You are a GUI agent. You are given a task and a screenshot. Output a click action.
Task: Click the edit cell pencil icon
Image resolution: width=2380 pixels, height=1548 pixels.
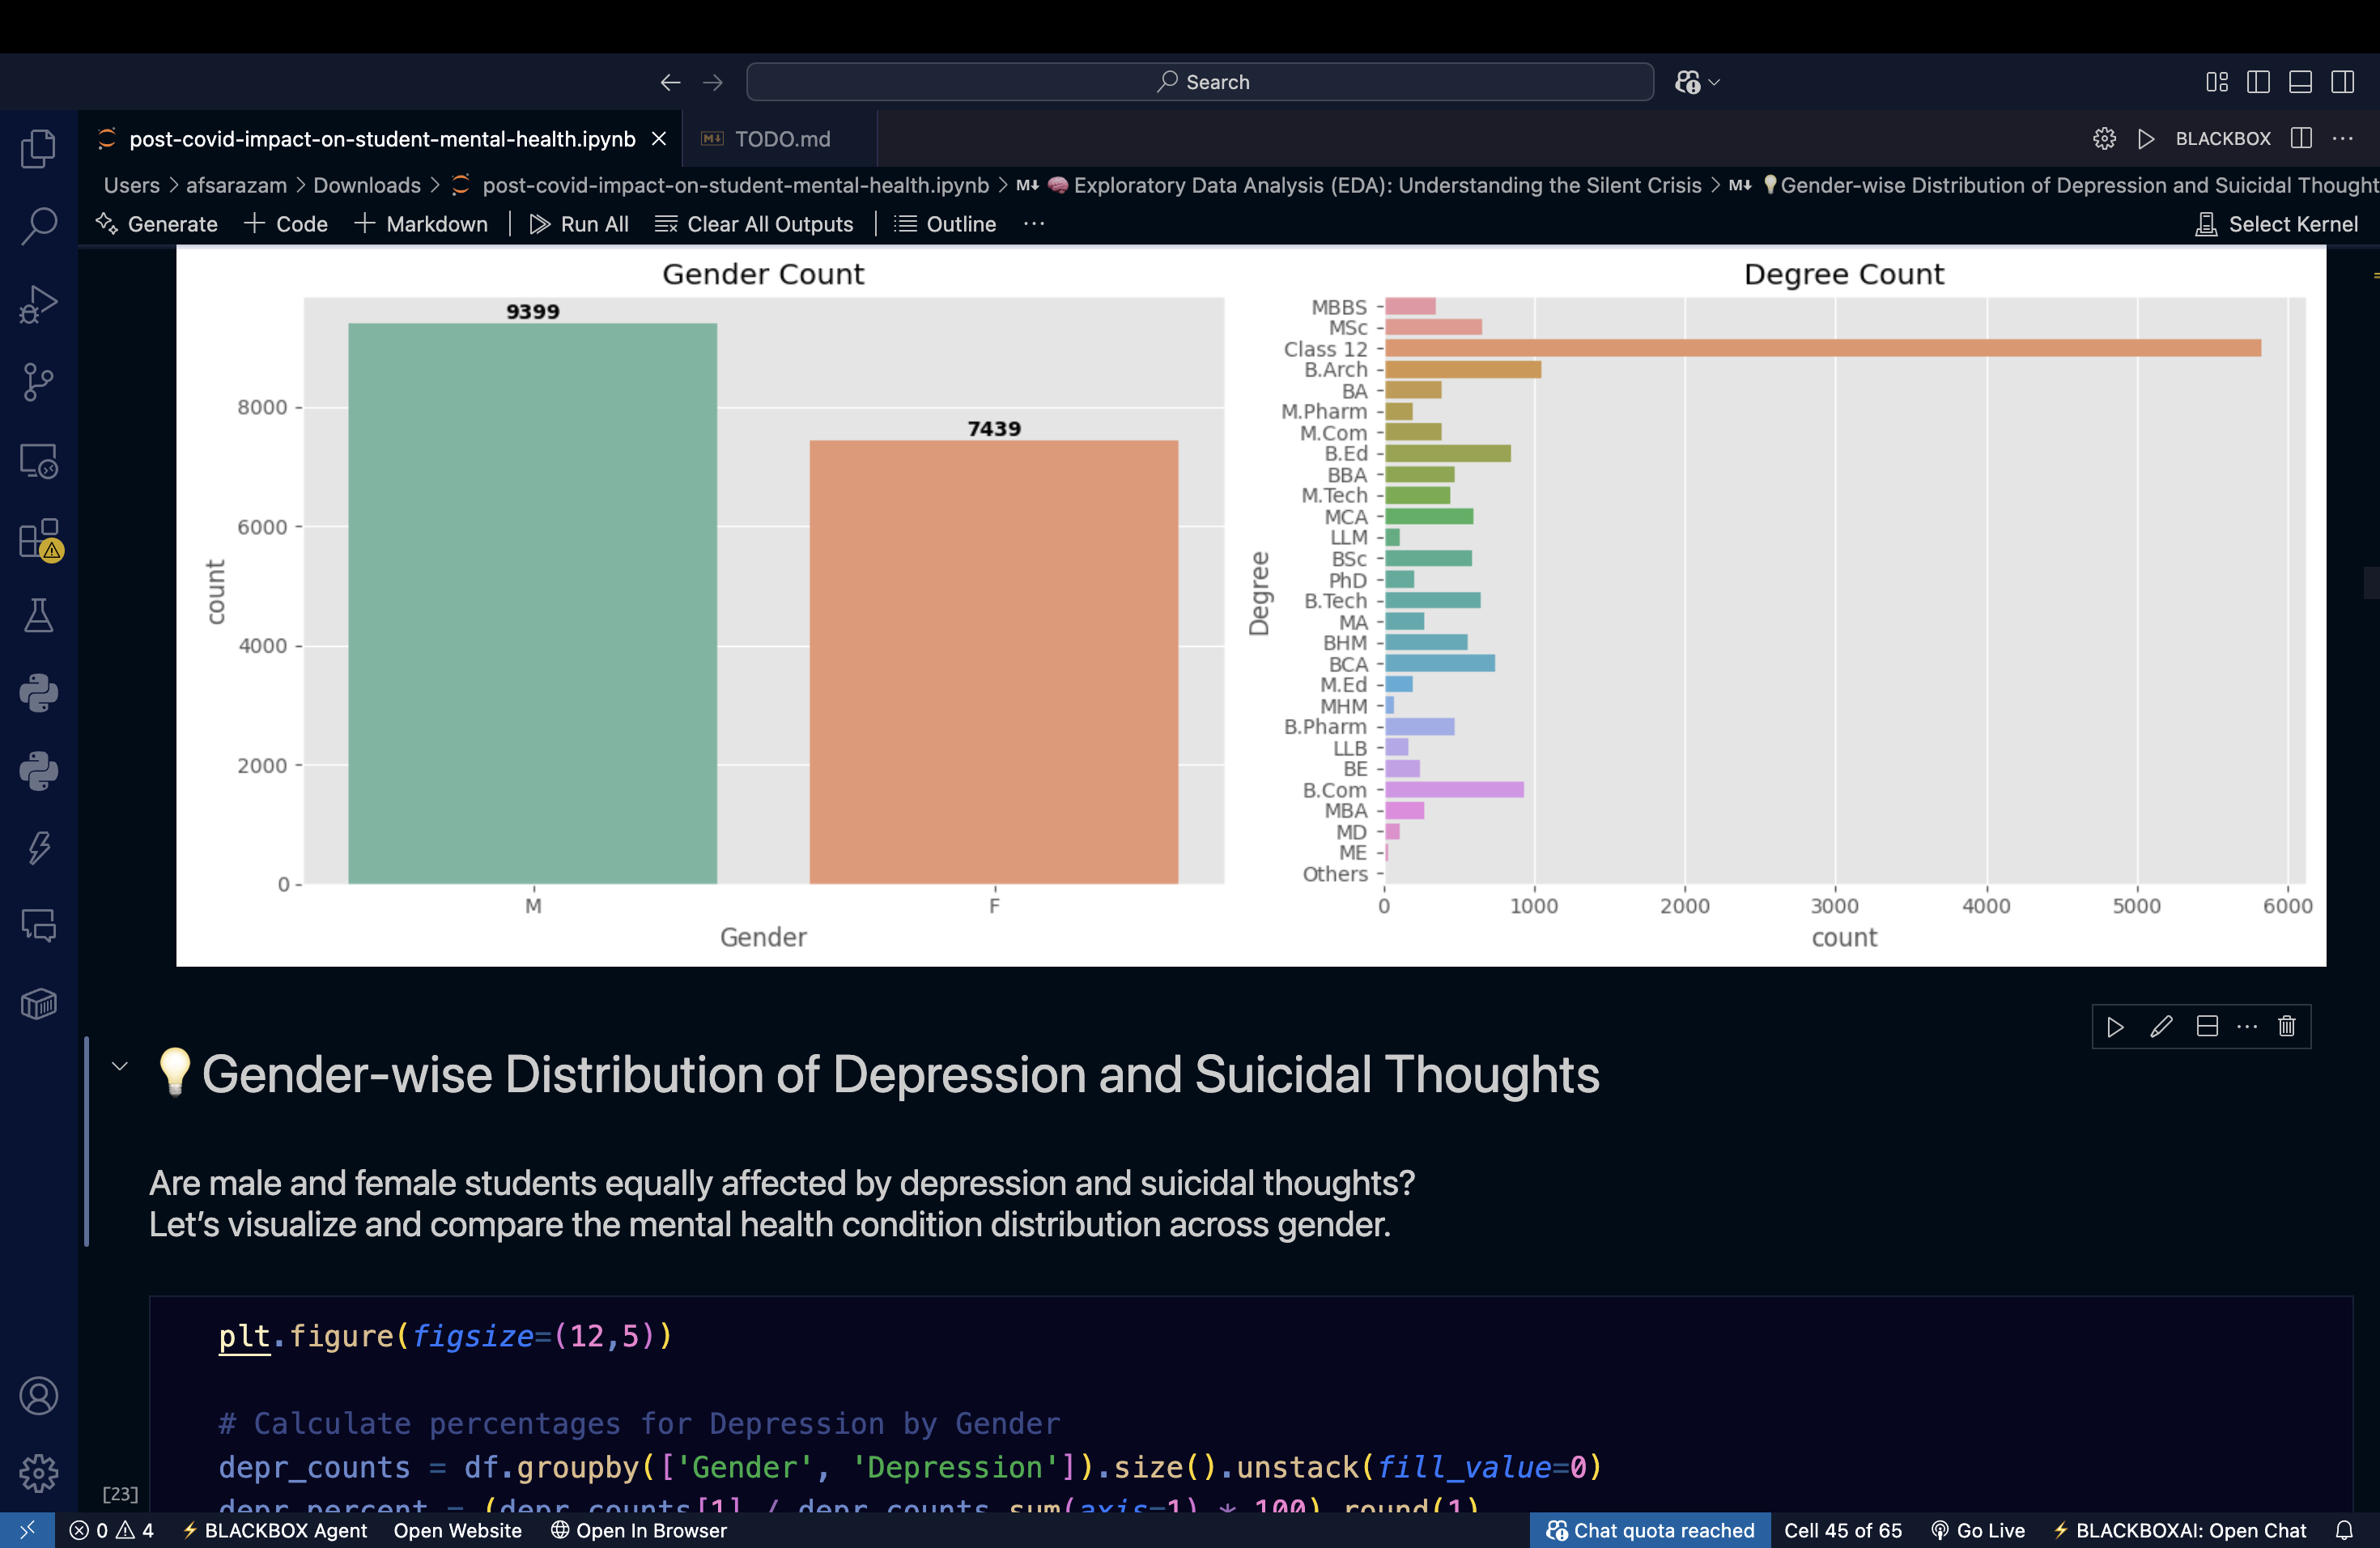click(x=2160, y=1026)
